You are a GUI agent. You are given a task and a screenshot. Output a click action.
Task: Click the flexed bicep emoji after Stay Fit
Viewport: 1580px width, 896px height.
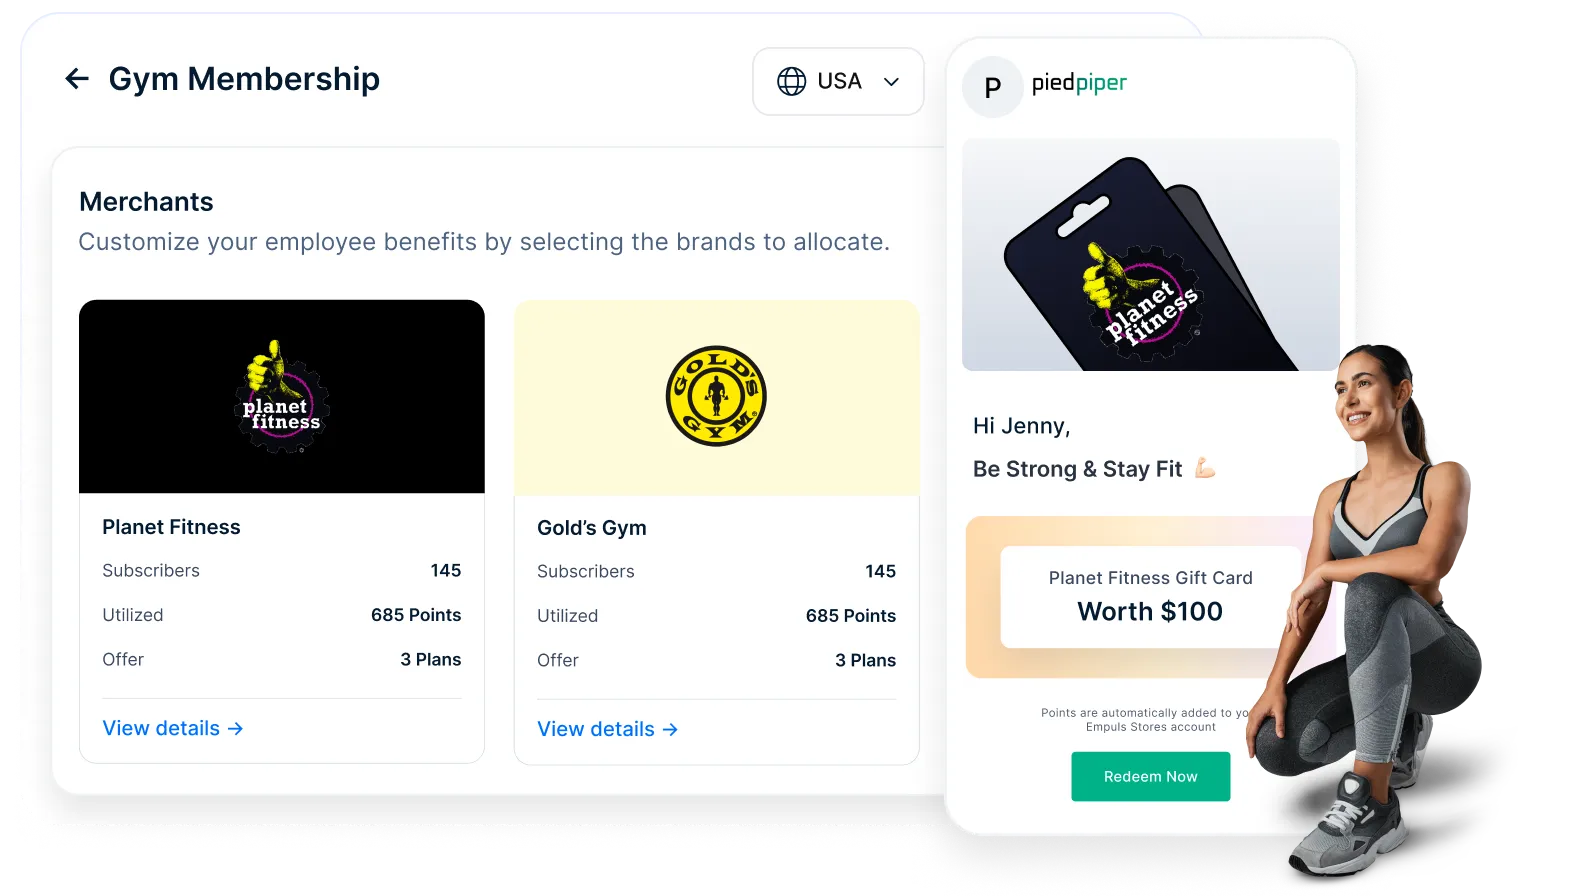click(1205, 468)
